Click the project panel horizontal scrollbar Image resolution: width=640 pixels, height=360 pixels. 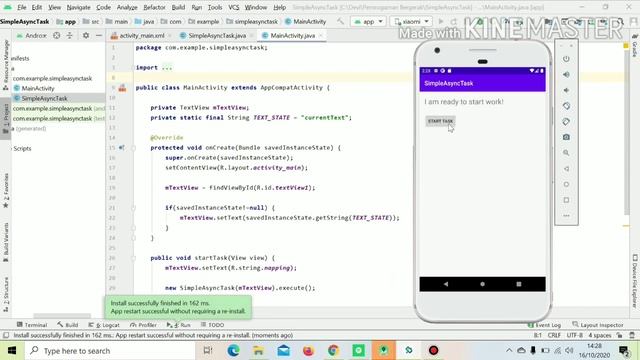click(x=62, y=316)
